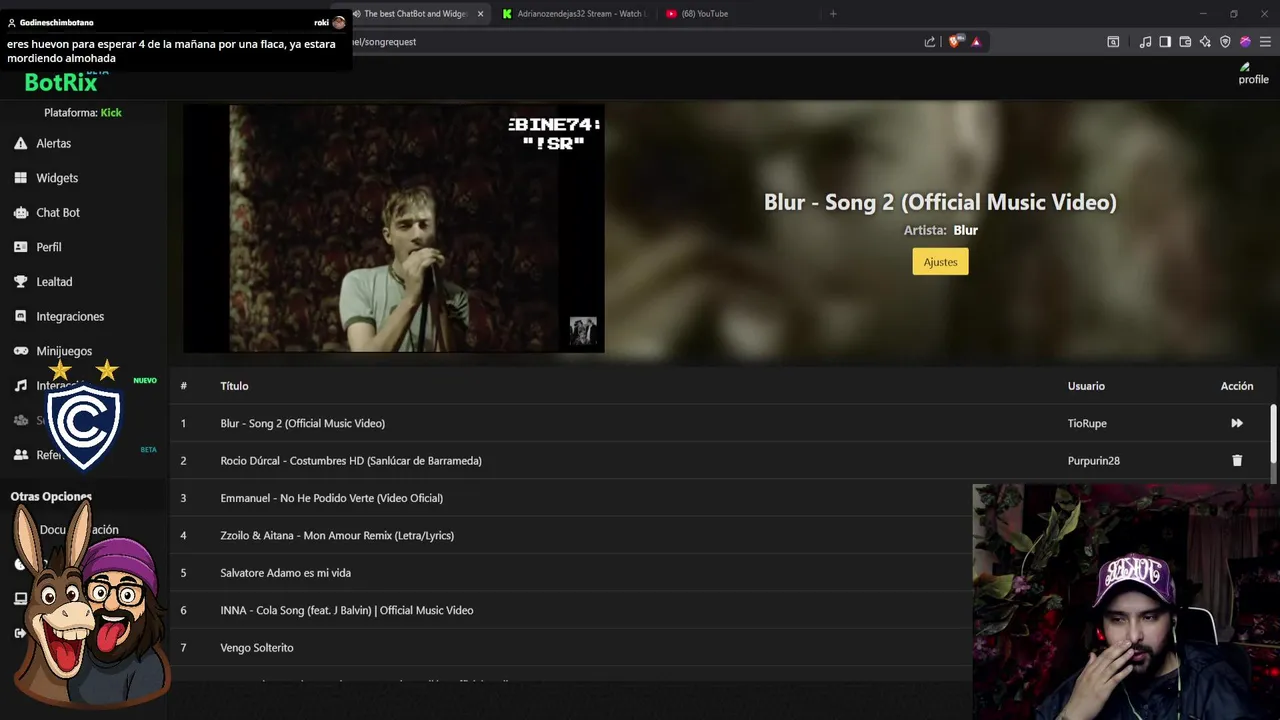
Task: Delete the Rocío Dúrcal song request
Action: pos(1237,461)
